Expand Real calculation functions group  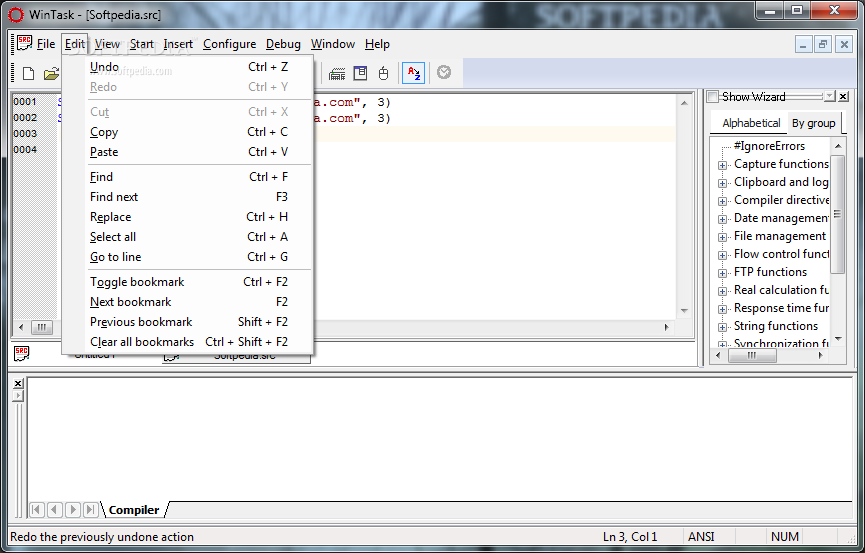(x=722, y=291)
